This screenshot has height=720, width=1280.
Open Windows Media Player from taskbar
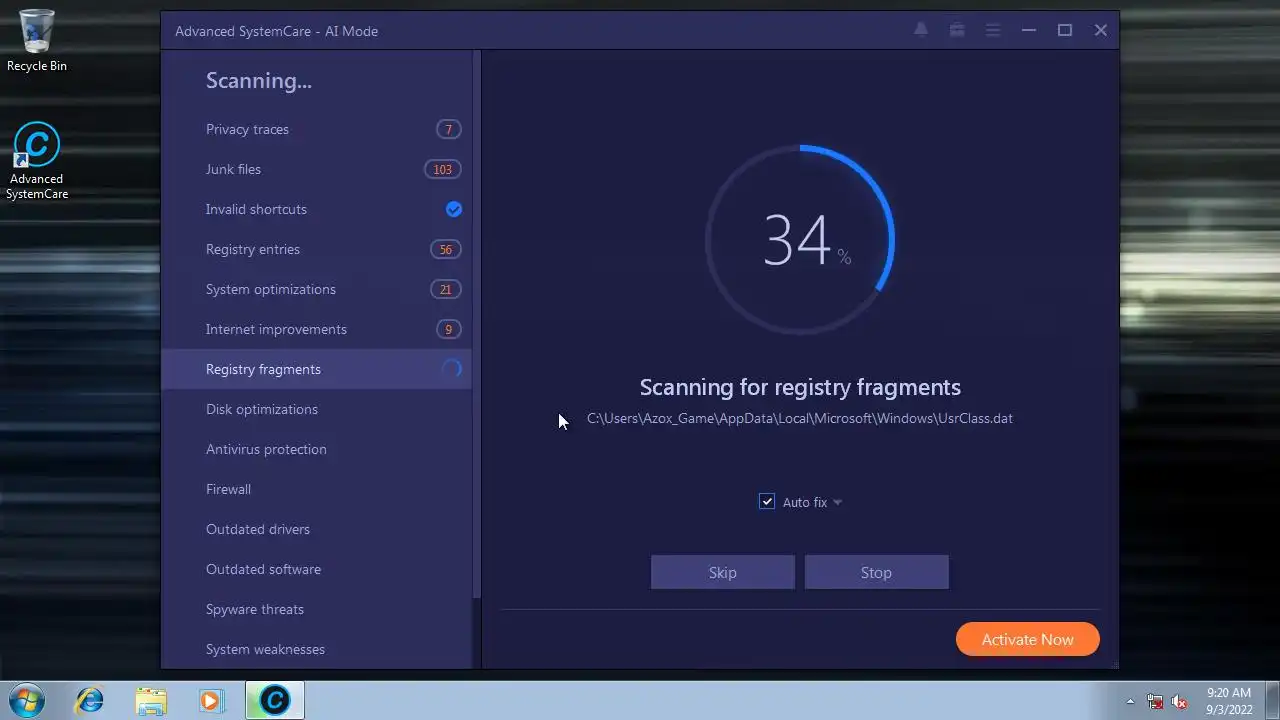(x=211, y=700)
